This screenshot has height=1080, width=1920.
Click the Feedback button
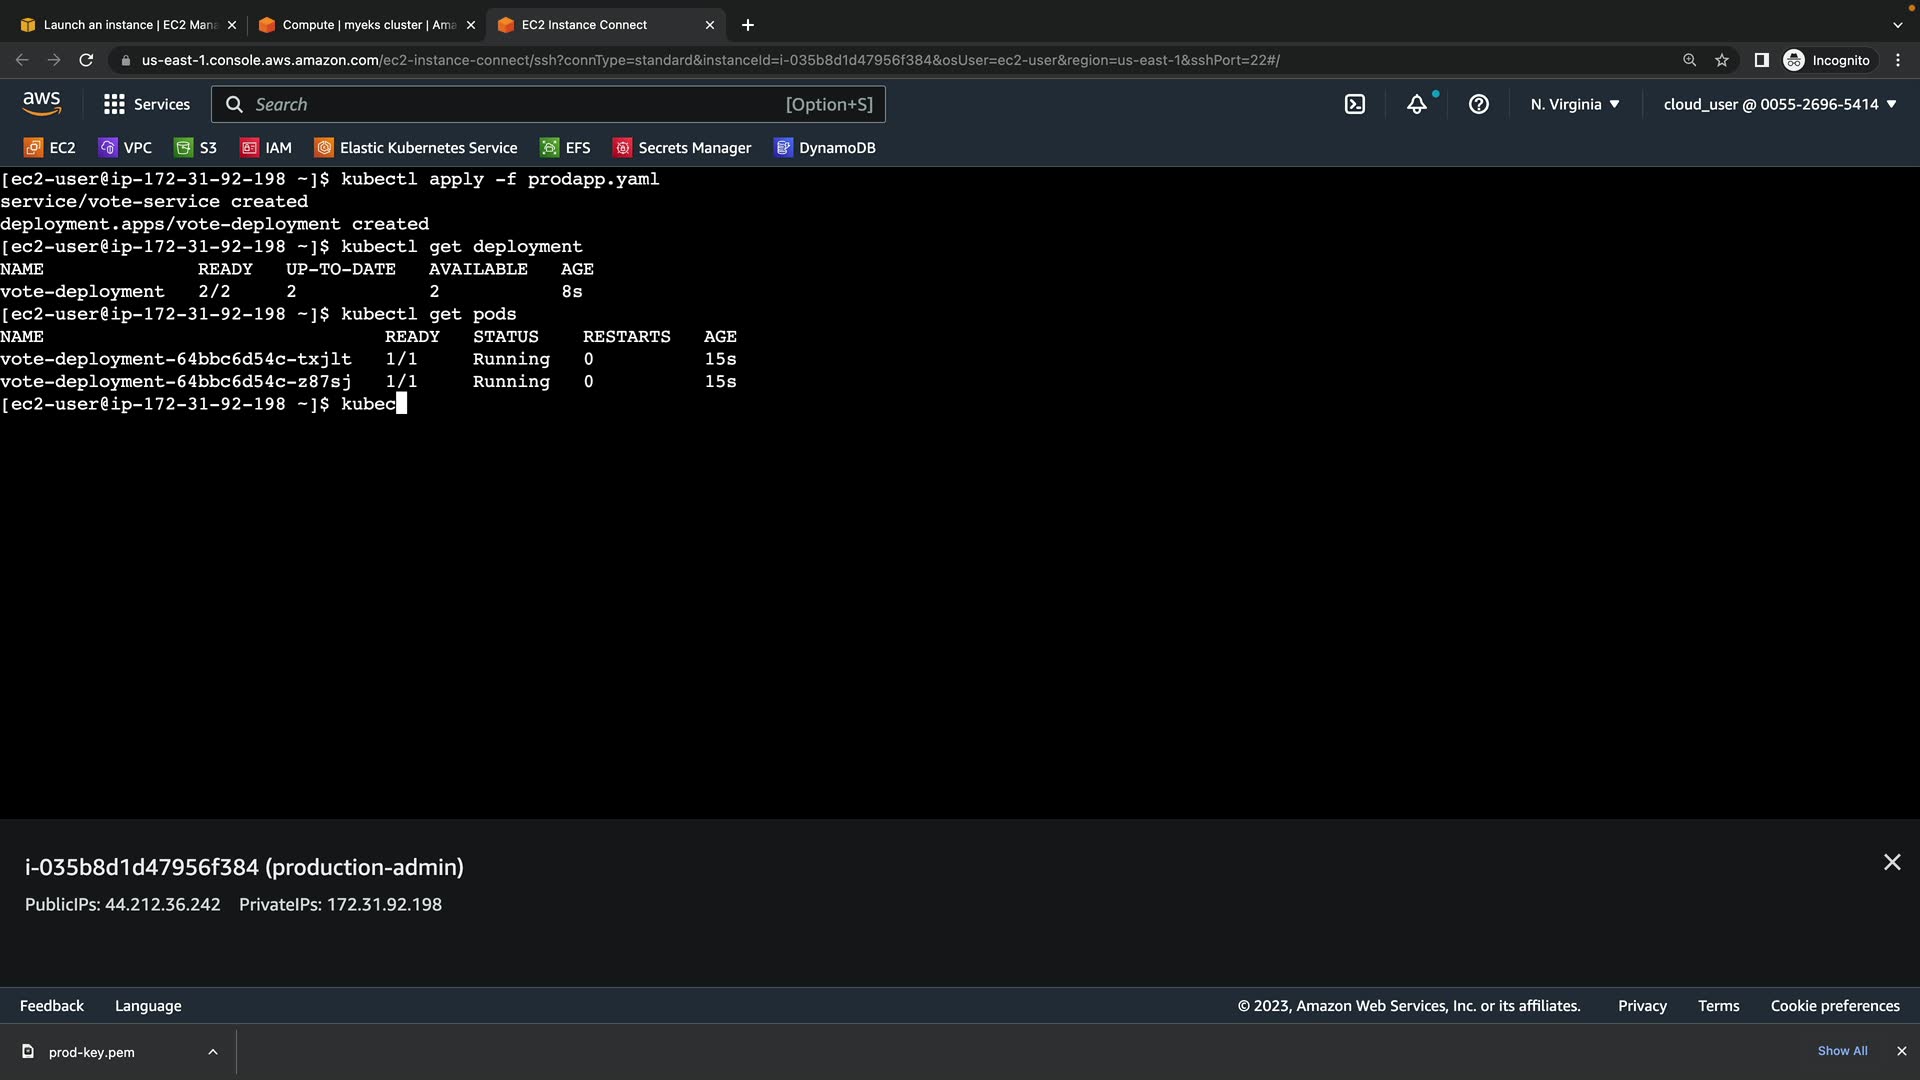(52, 1006)
